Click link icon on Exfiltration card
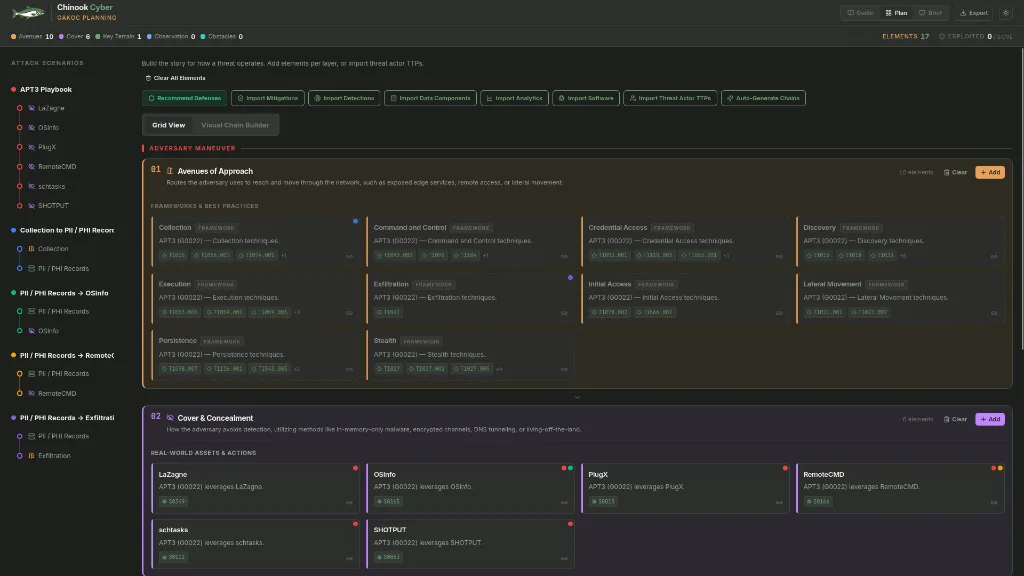The width and height of the screenshot is (1024, 576). click(x=564, y=313)
